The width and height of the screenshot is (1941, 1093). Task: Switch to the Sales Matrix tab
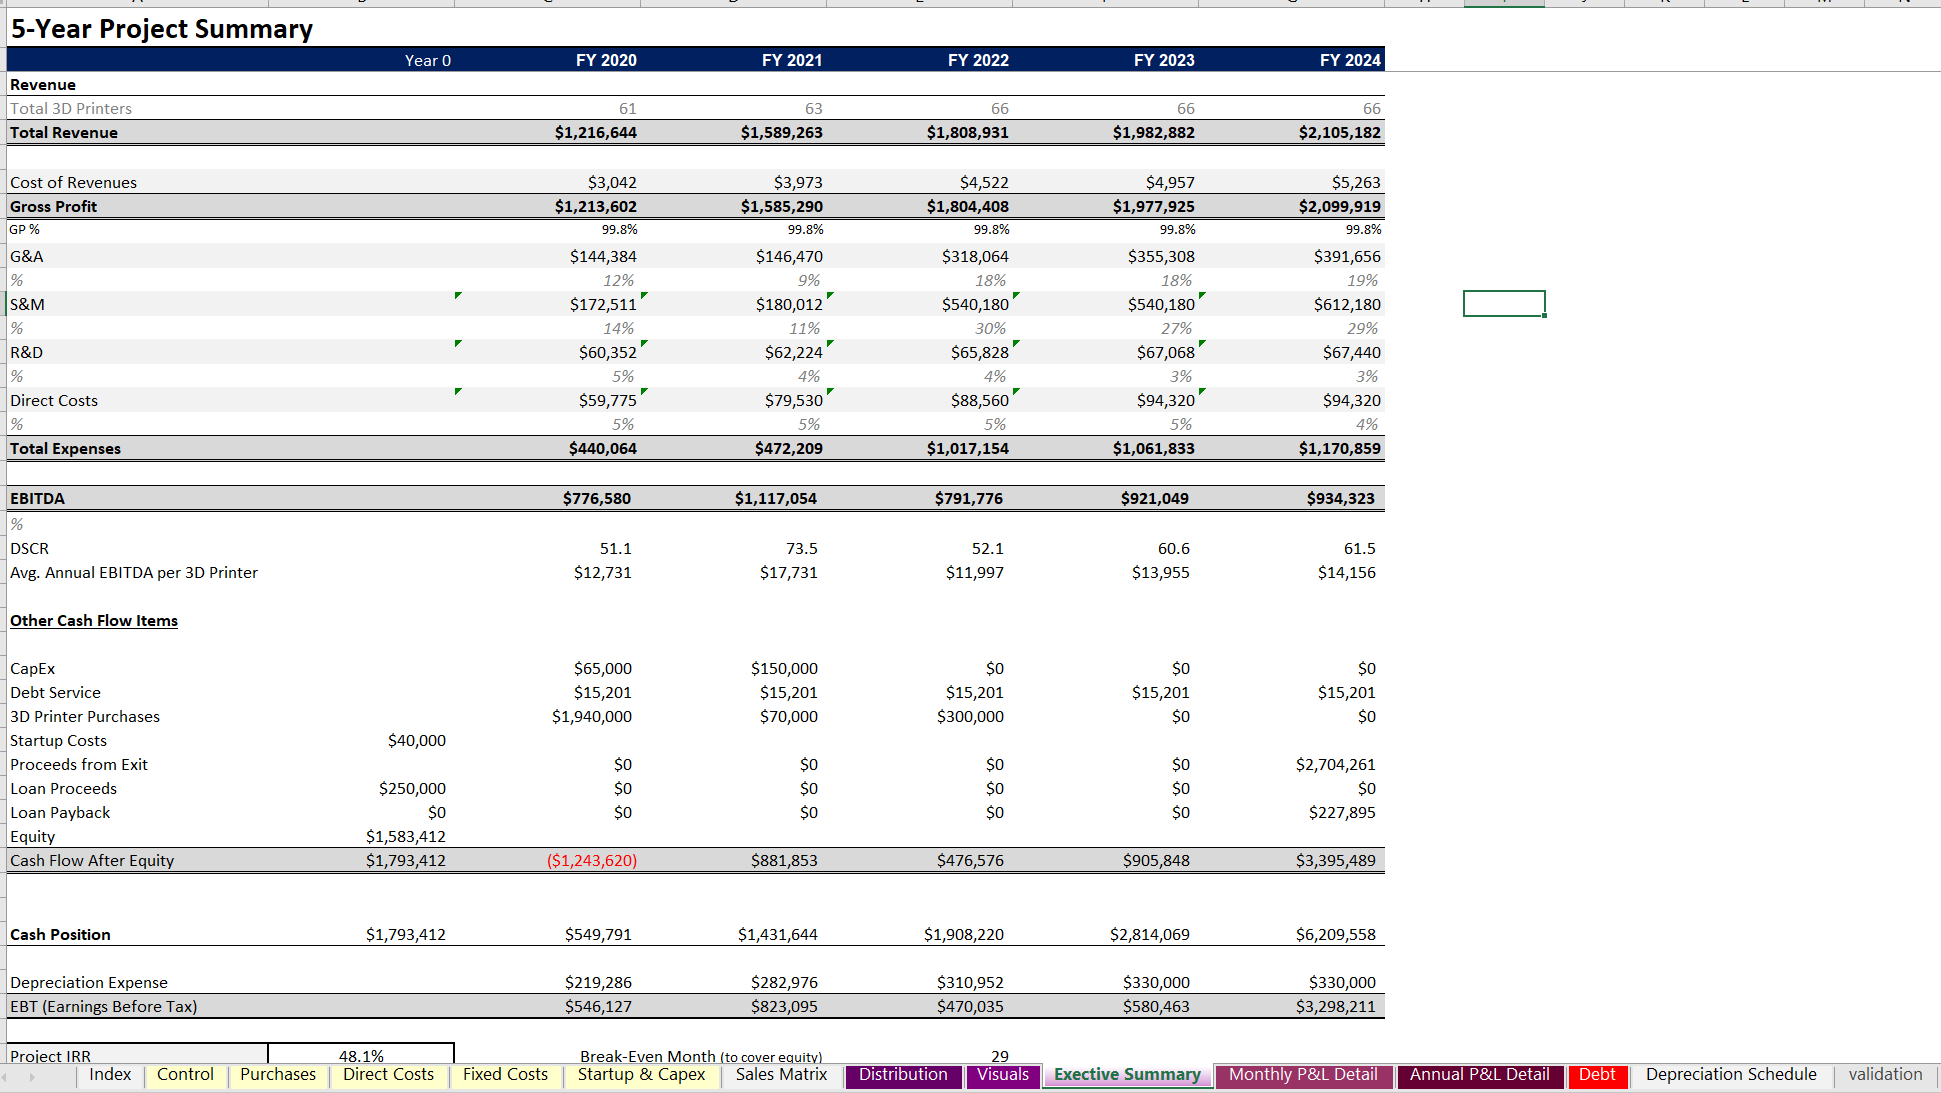(782, 1075)
